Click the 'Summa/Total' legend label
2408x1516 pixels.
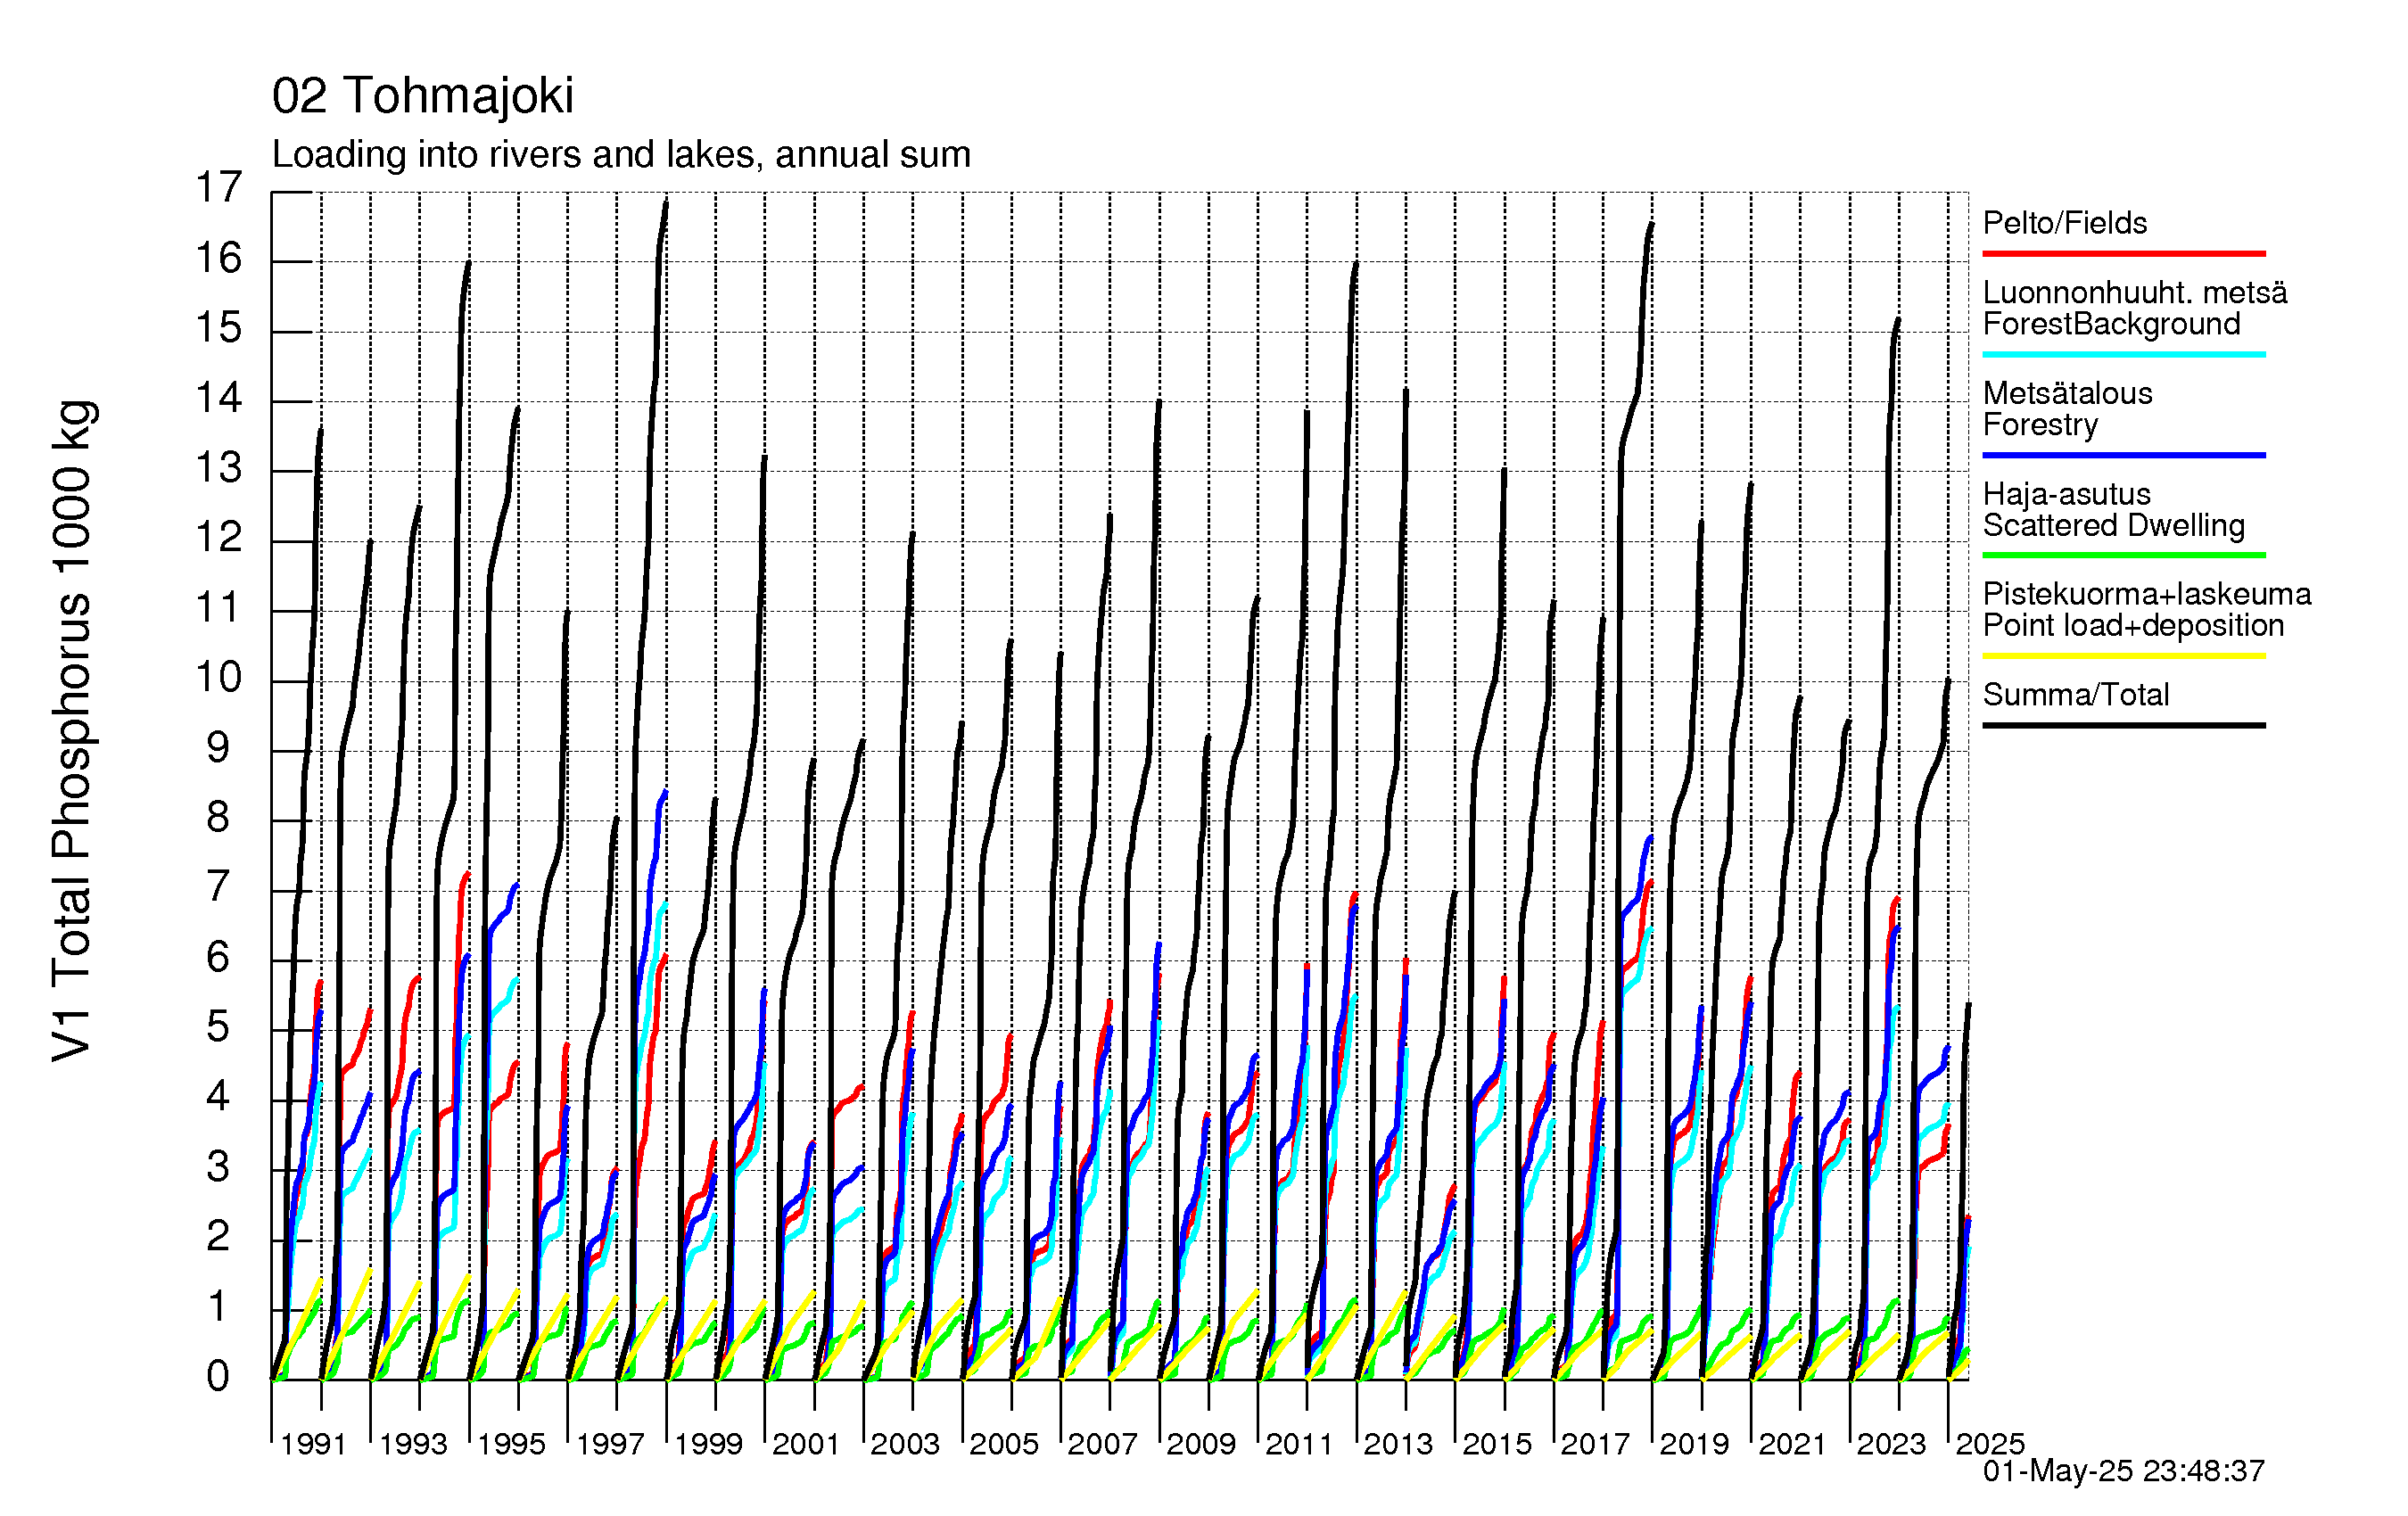click(x=2076, y=695)
